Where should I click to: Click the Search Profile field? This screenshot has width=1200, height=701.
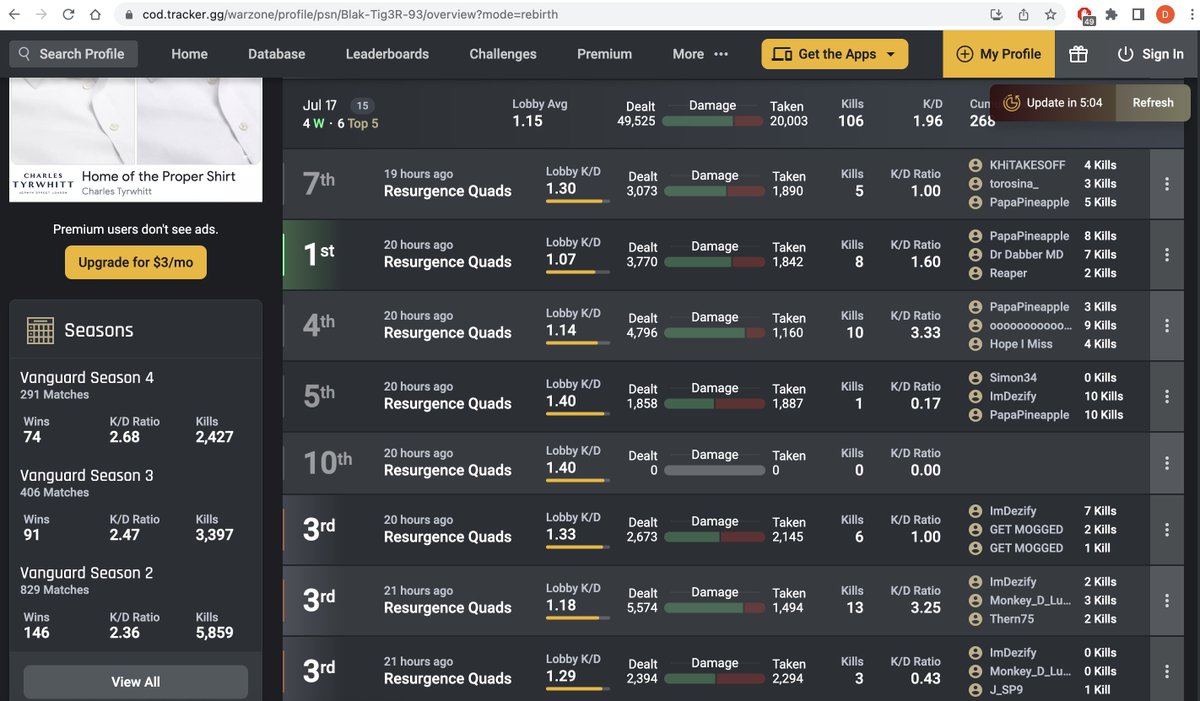pos(74,54)
